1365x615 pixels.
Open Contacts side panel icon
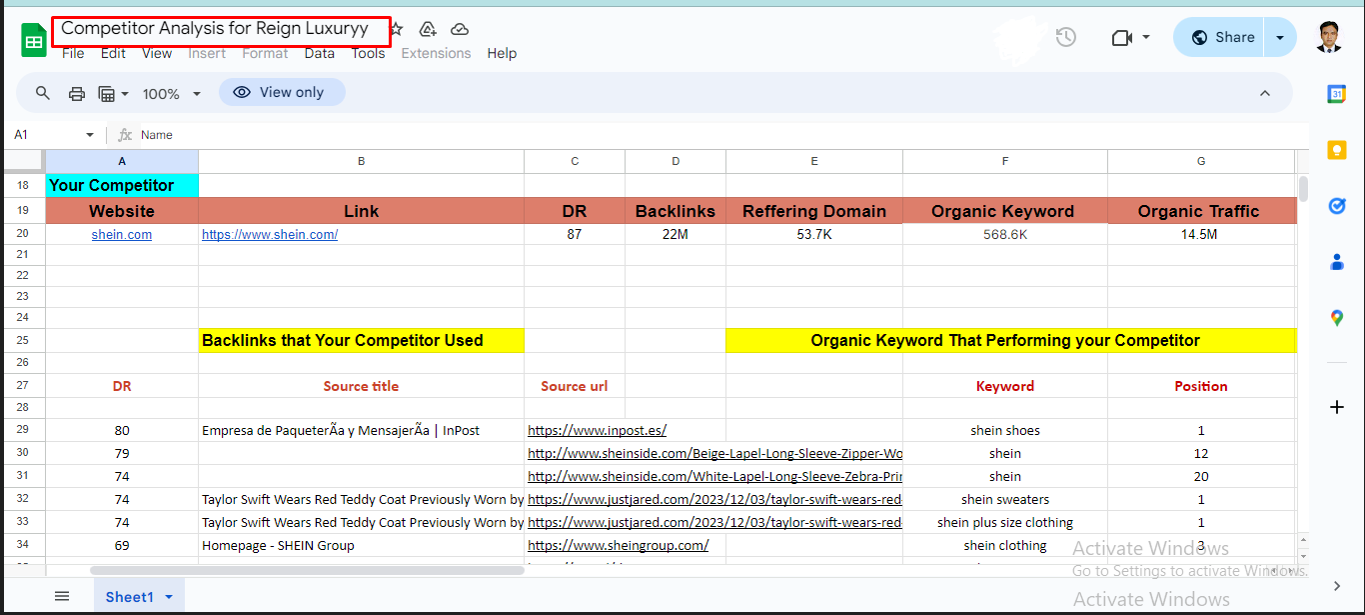click(1337, 262)
